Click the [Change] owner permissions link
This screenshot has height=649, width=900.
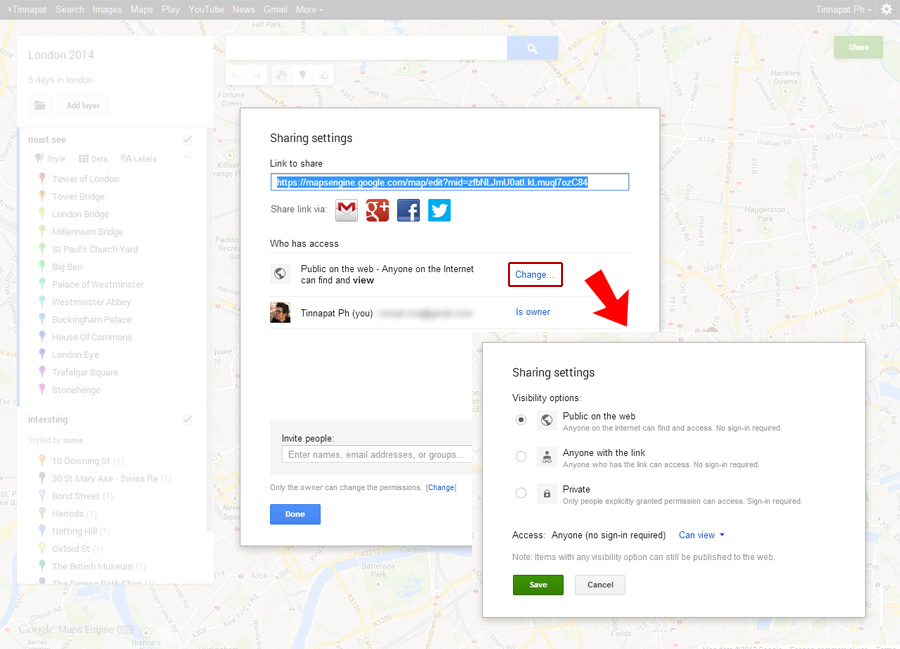click(441, 487)
